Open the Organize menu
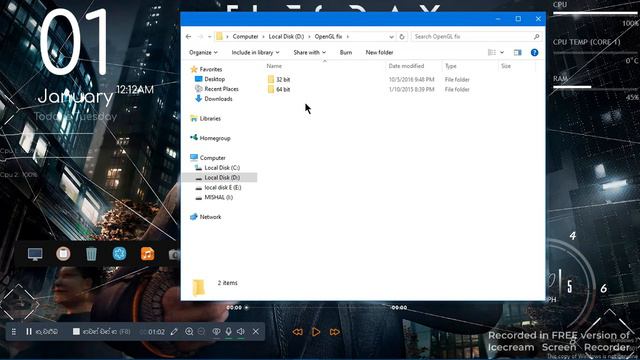The height and width of the screenshot is (360, 640). [203, 52]
